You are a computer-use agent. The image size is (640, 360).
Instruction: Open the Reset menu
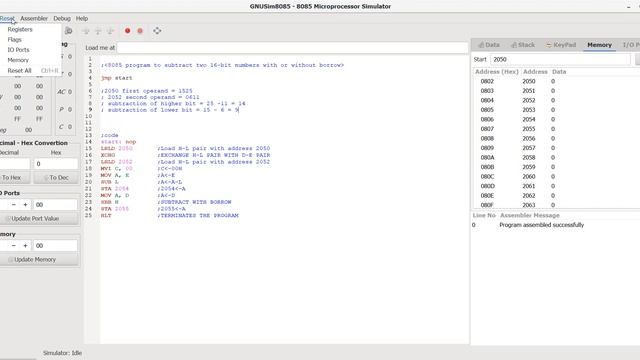point(7,18)
